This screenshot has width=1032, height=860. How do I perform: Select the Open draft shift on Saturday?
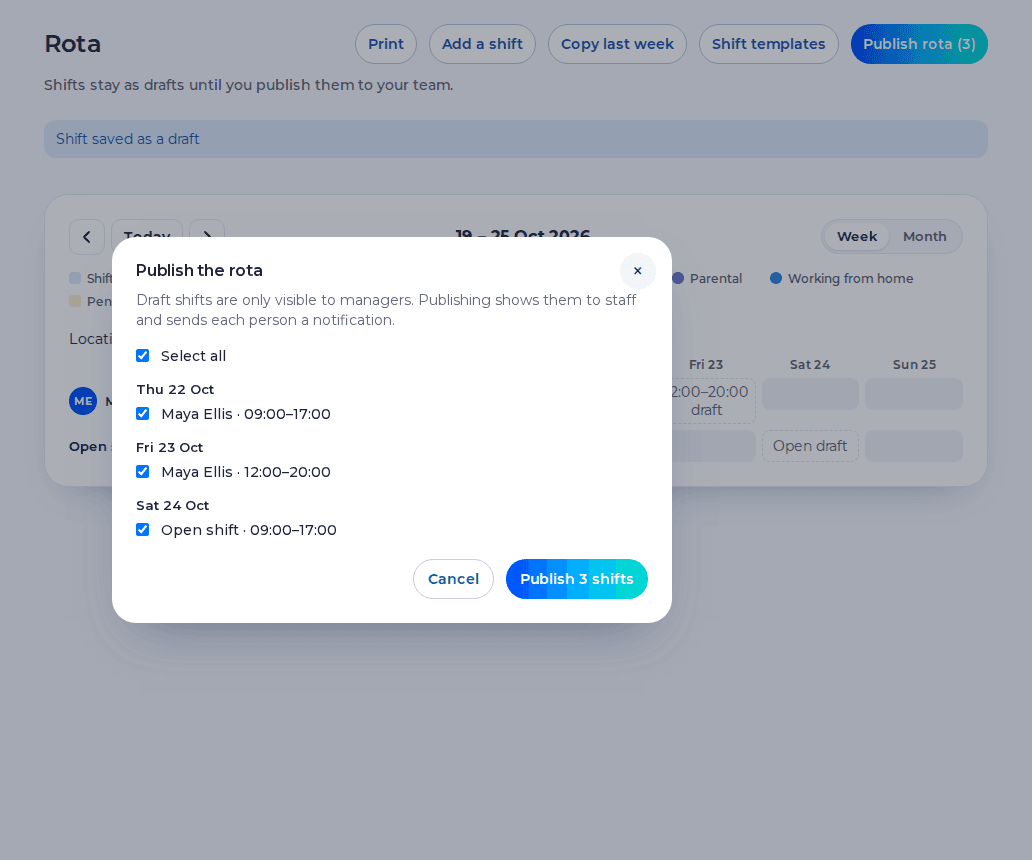click(x=810, y=446)
